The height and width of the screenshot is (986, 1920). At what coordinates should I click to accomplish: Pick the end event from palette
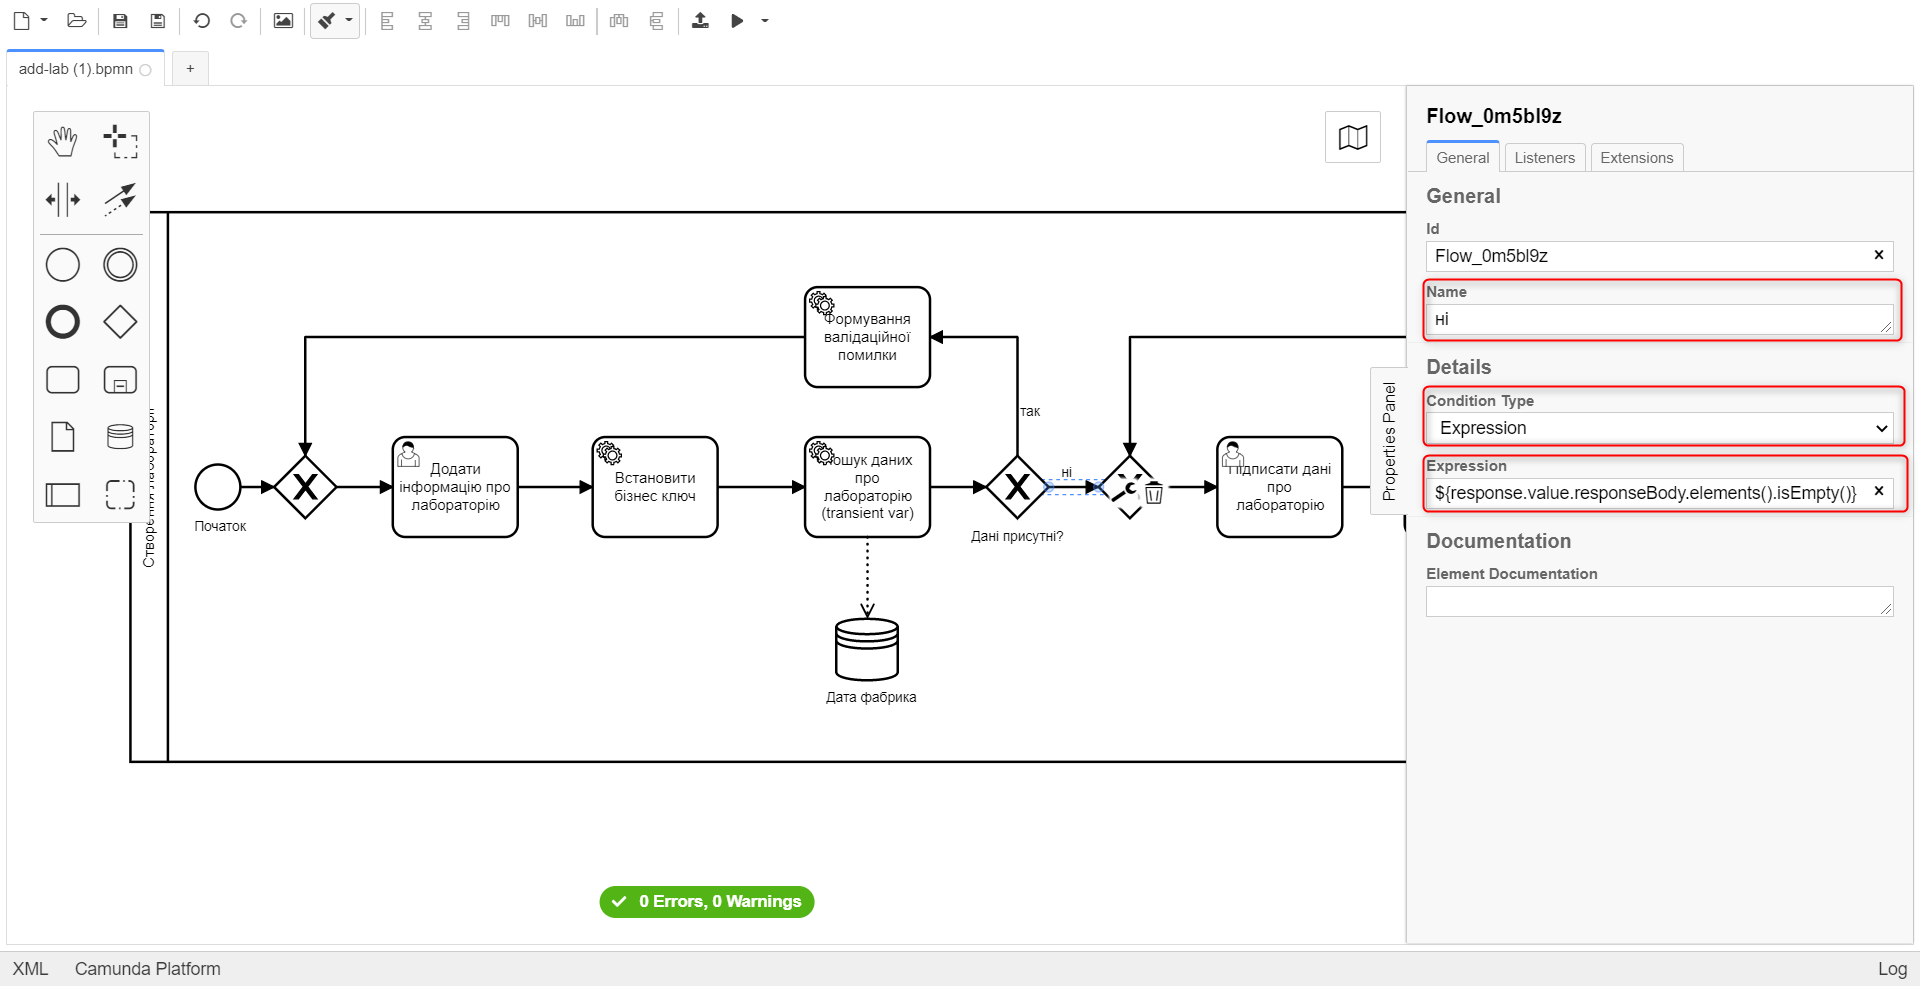(x=63, y=322)
